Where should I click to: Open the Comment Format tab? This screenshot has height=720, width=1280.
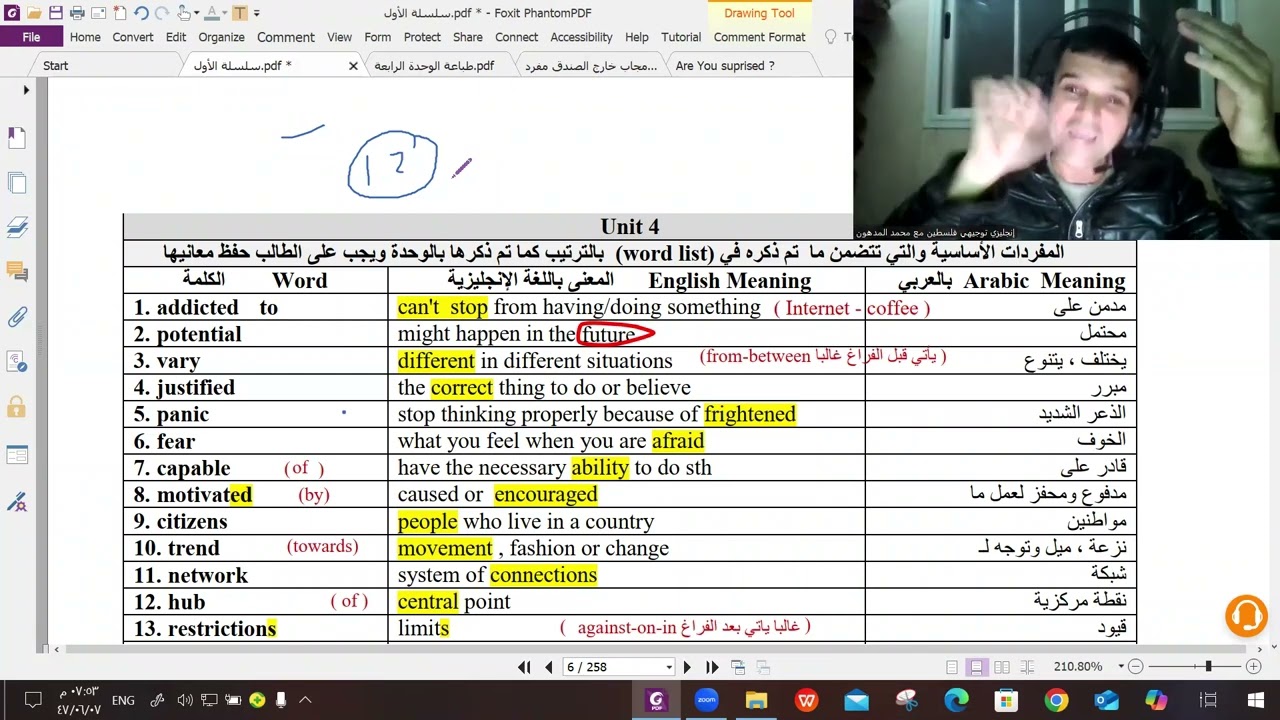coord(759,37)
